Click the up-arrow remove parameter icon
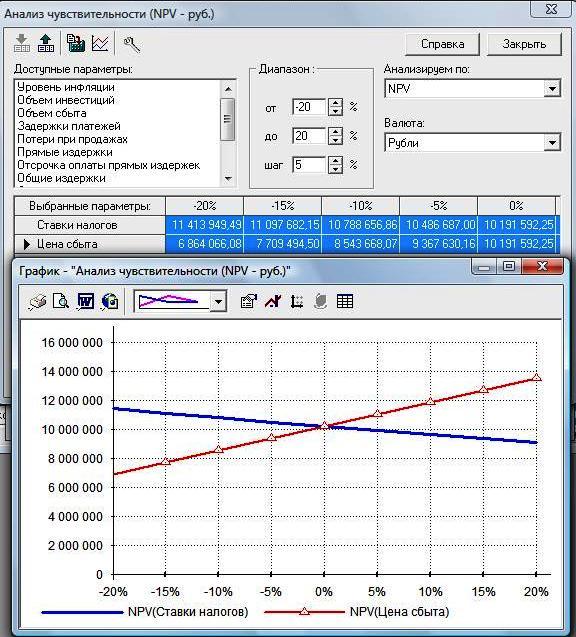The height and width of the screenshot is (637, 576). (x=46, y=43)
